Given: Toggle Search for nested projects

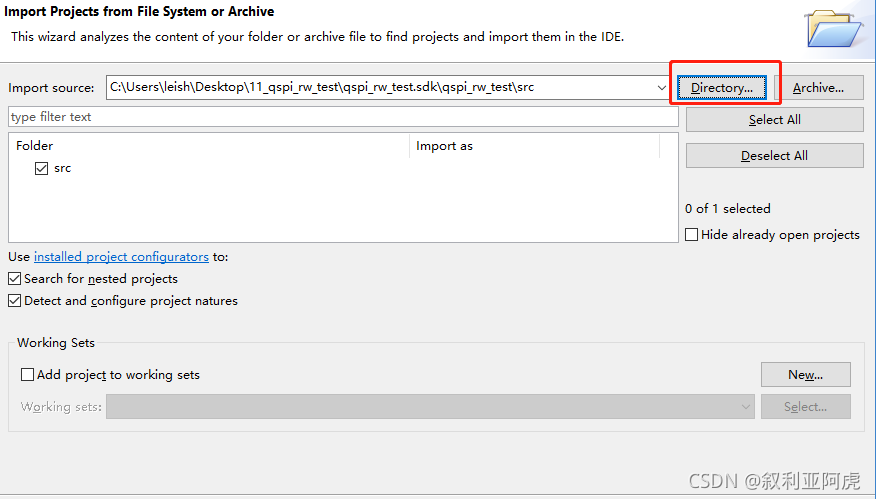Looking at the screenshot, I should 15,278.
